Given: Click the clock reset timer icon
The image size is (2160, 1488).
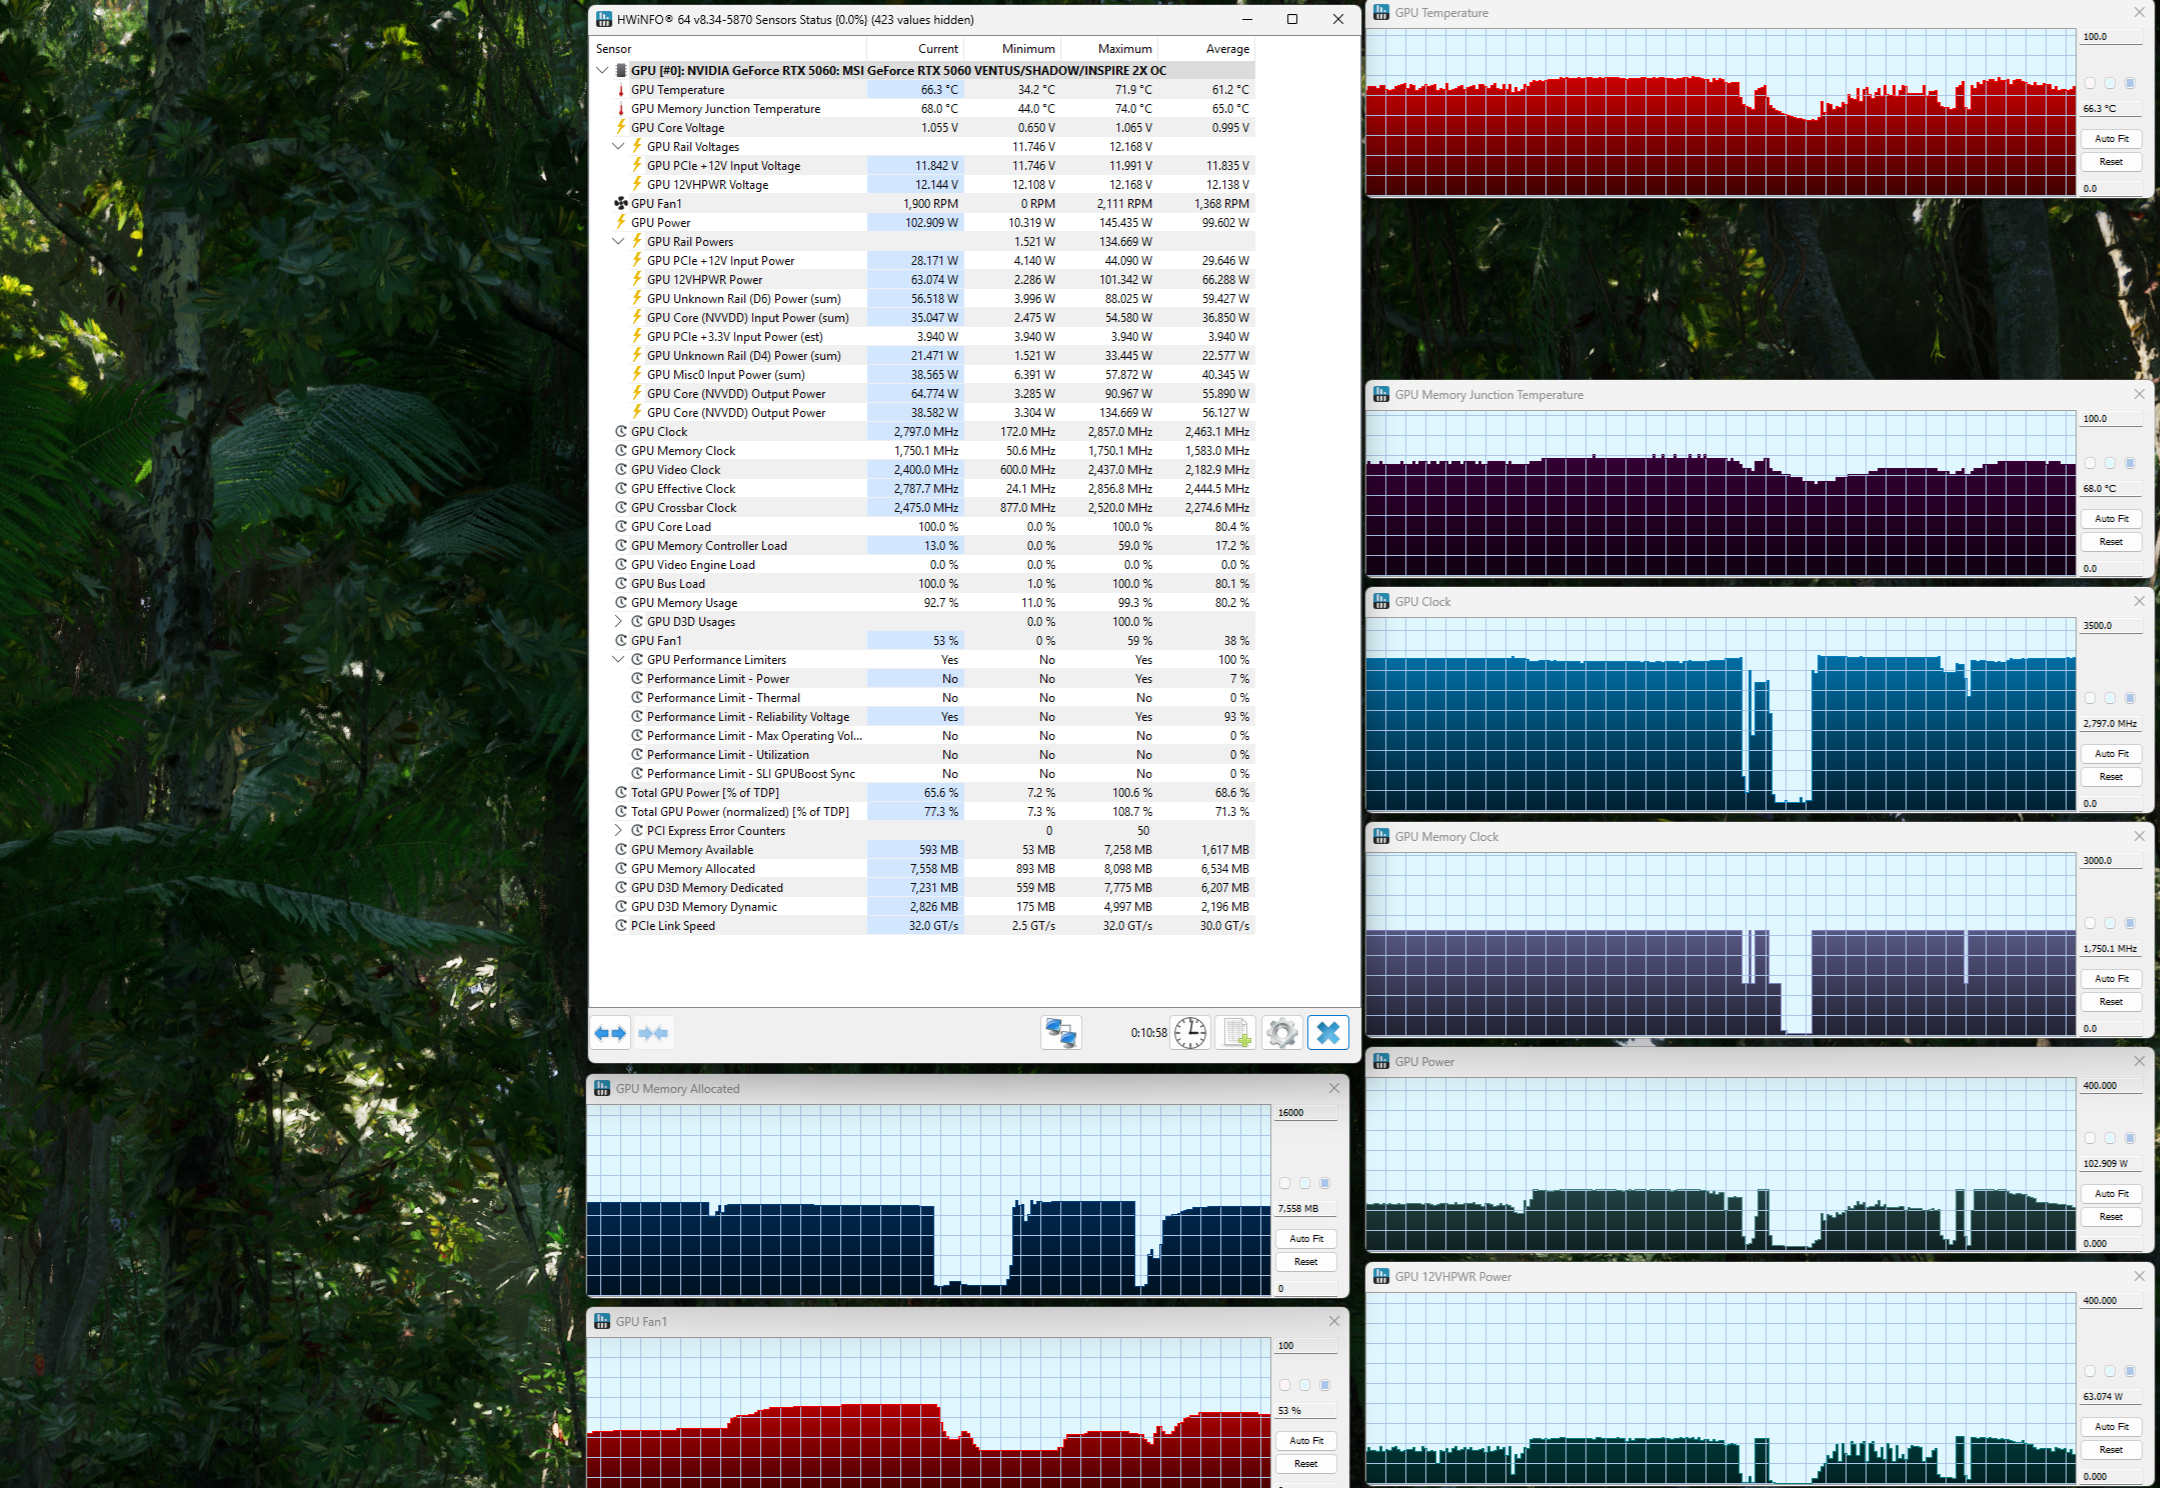Looking at the screenshot, I should [x=1190, y=1033].
